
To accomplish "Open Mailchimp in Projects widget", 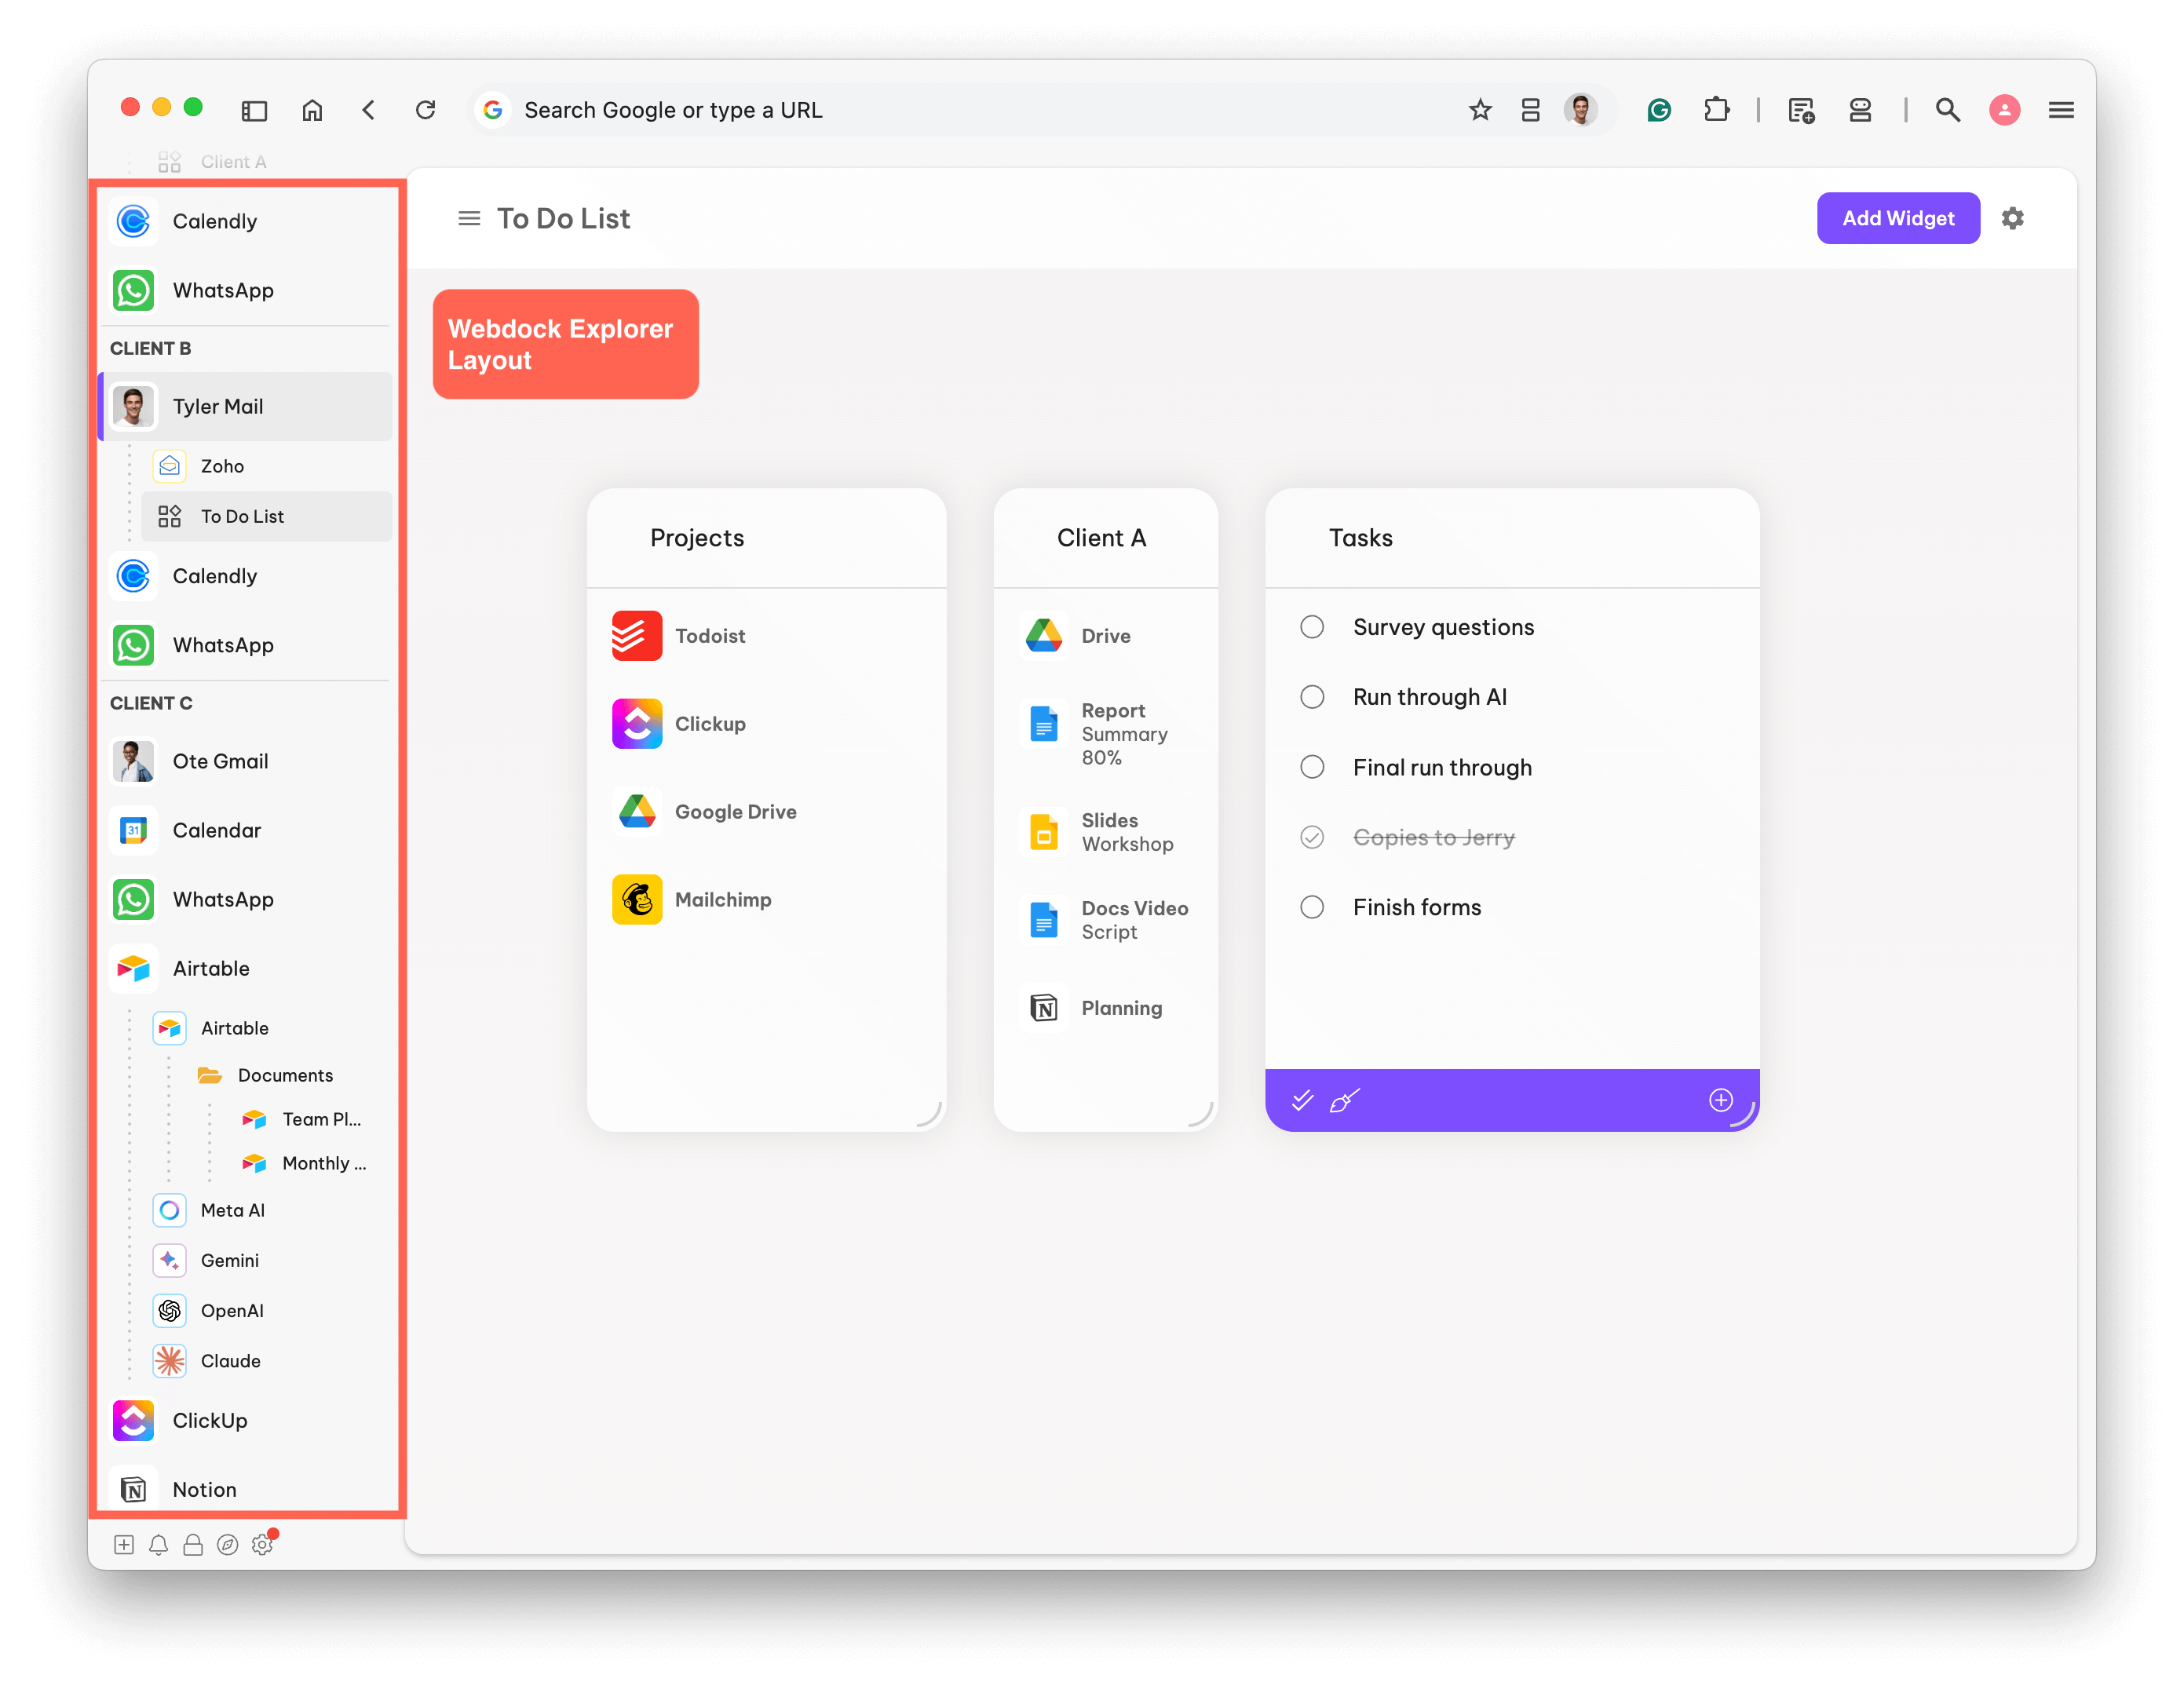I will point(691,900).
